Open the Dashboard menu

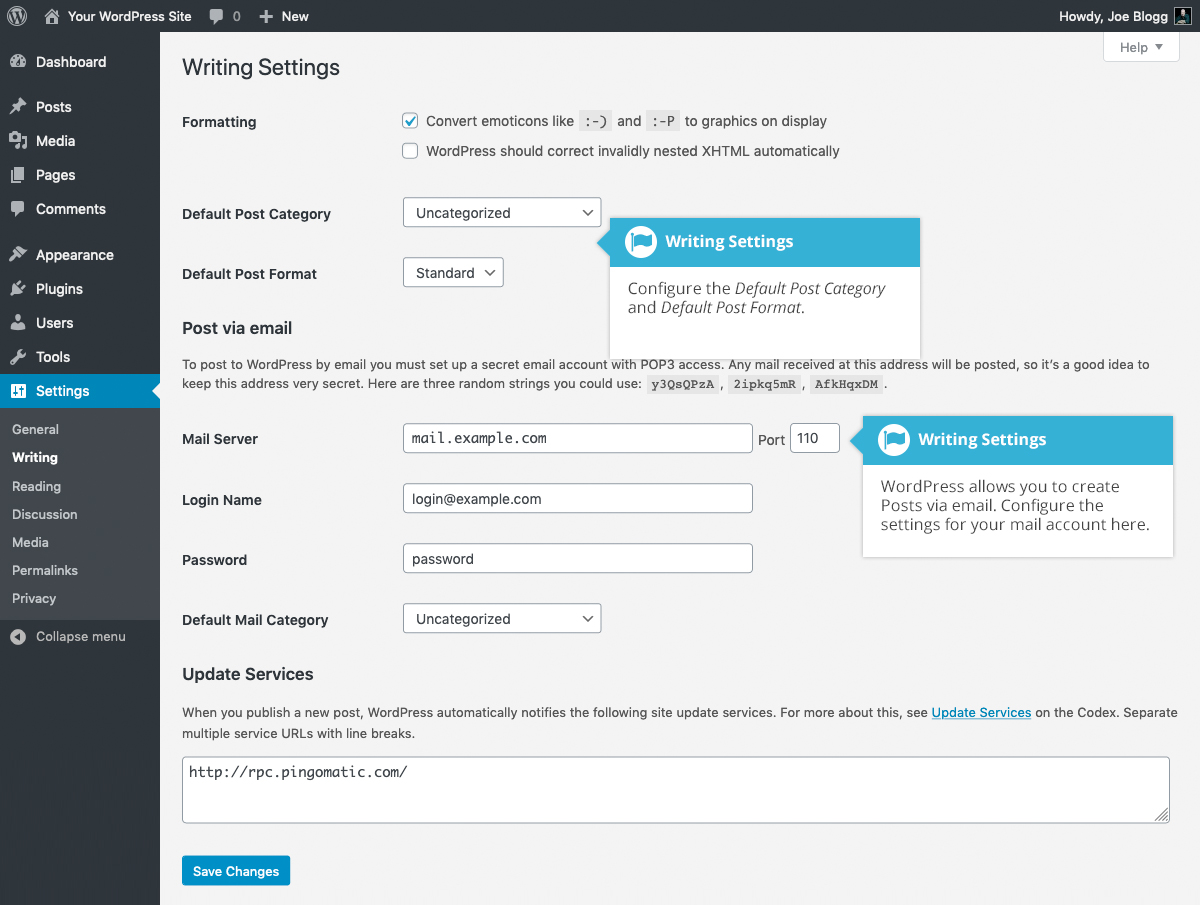[80, 62]
